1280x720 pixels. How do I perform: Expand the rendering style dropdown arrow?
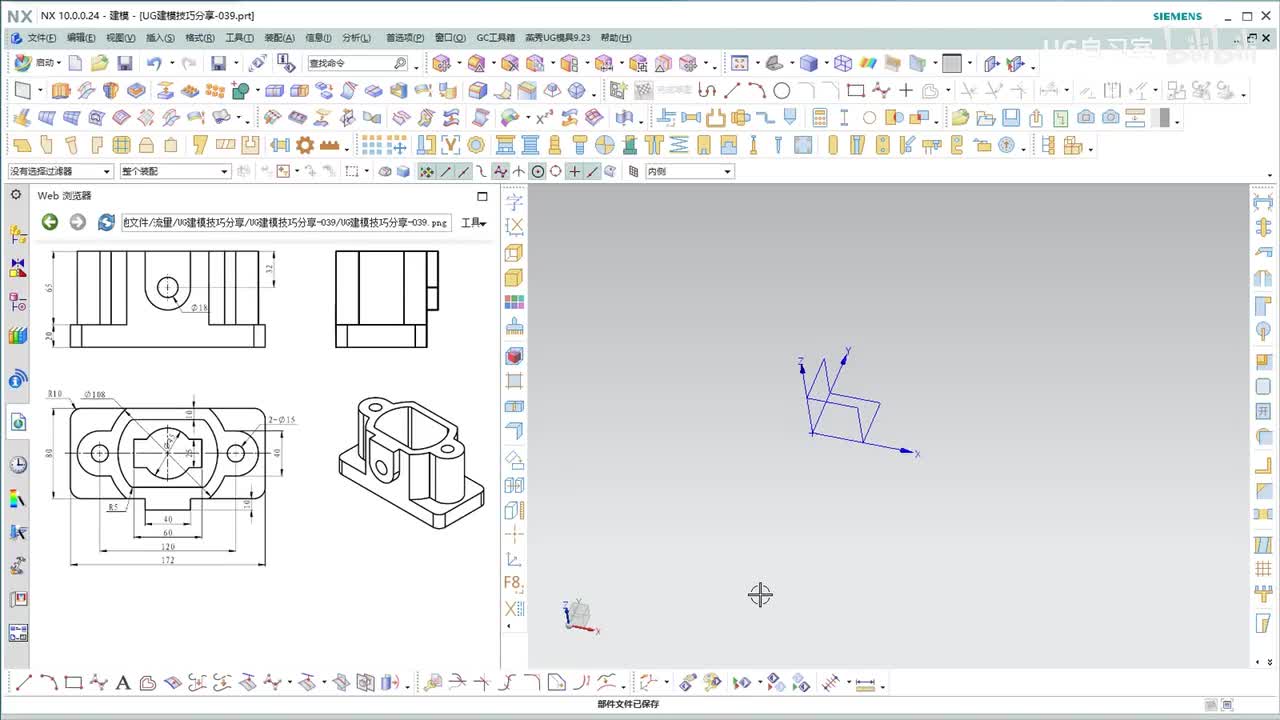pos(825,63)
